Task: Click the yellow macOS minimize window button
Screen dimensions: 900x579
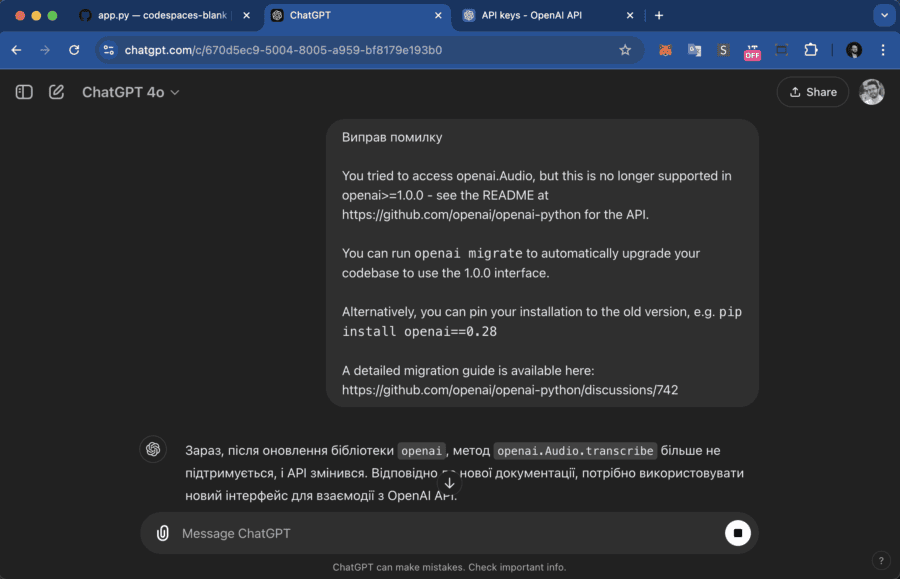Action: 36,15
